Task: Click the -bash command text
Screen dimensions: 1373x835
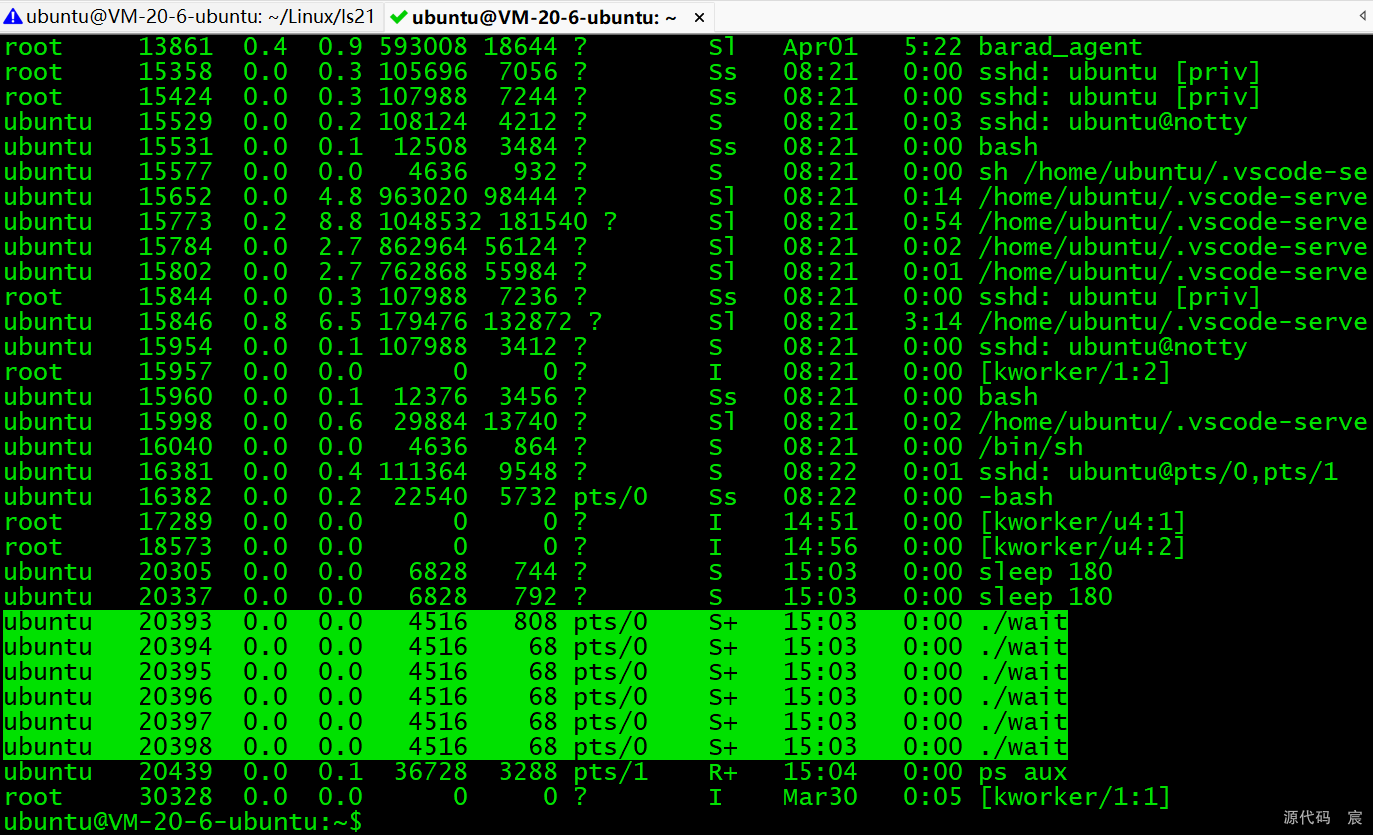Action: click(1016, 497)
